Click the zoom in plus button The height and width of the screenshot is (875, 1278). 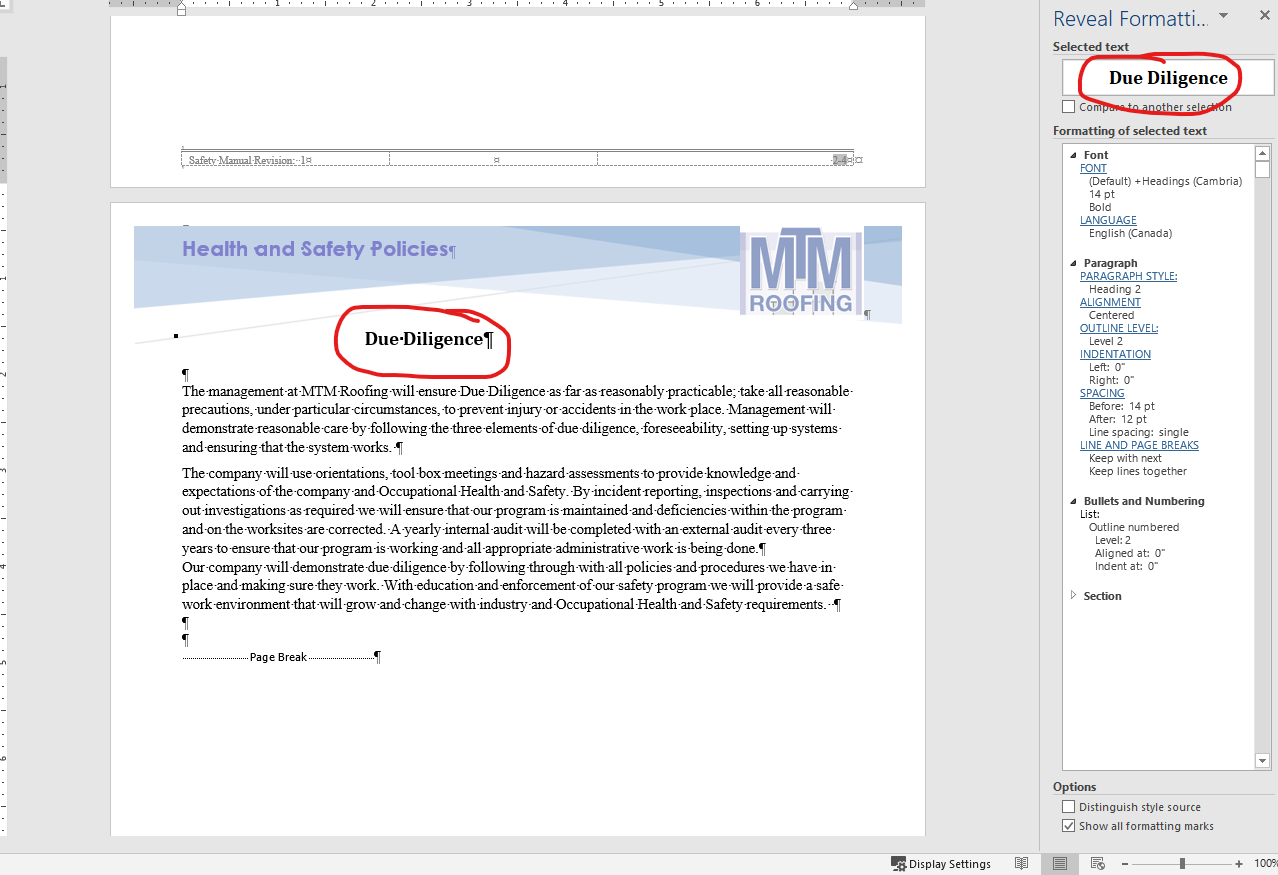tap(1239, 864)
